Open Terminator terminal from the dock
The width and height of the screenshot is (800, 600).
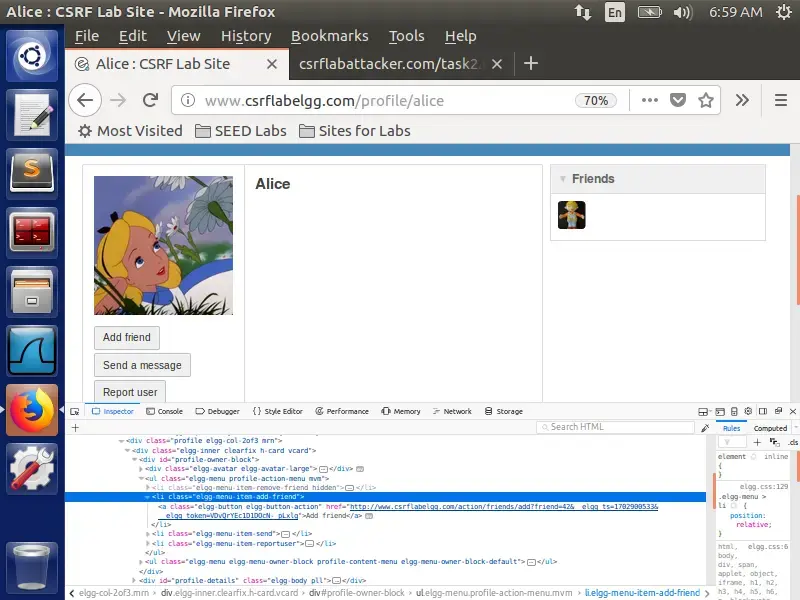(32, 233)
